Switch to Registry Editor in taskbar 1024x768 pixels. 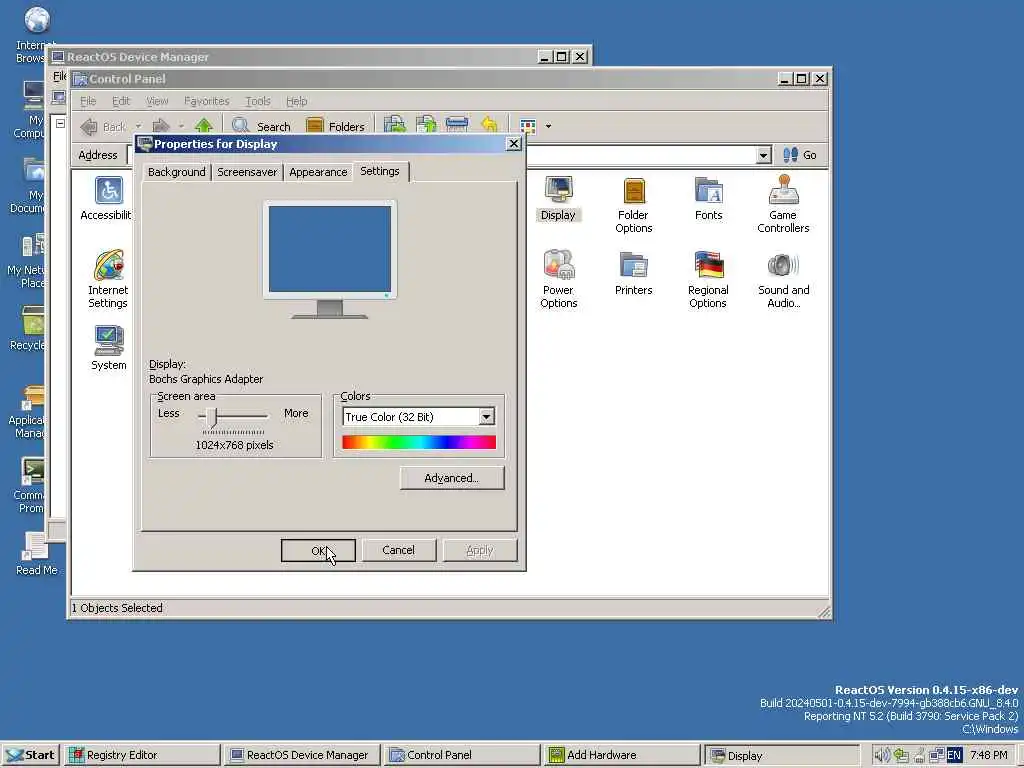click(x=142, y=755)
